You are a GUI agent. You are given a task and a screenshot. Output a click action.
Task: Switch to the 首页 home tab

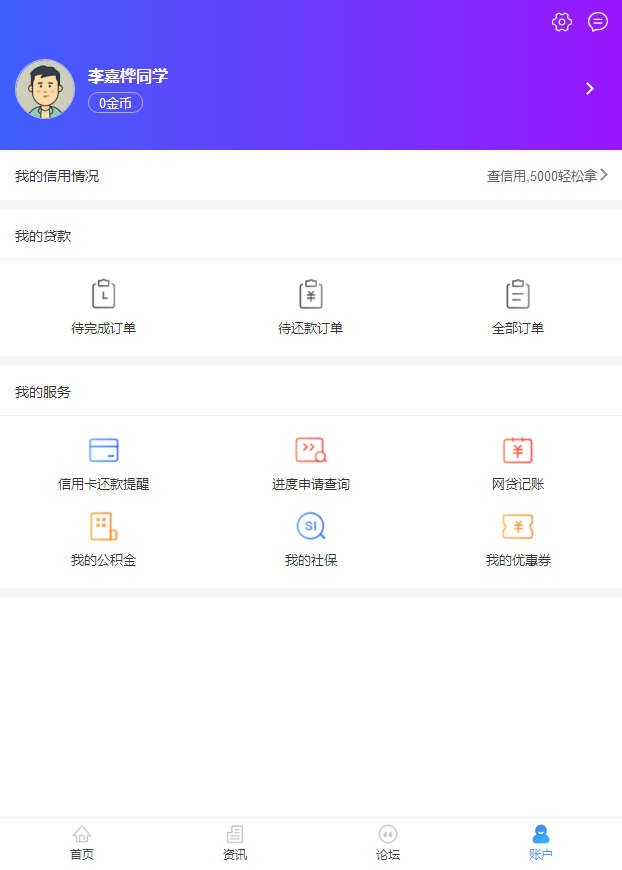point(82,842)
